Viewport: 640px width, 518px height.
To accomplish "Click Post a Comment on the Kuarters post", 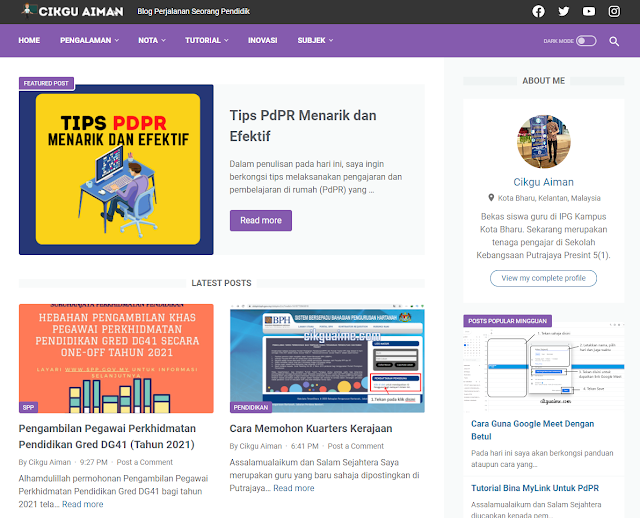I will point(356,446).
